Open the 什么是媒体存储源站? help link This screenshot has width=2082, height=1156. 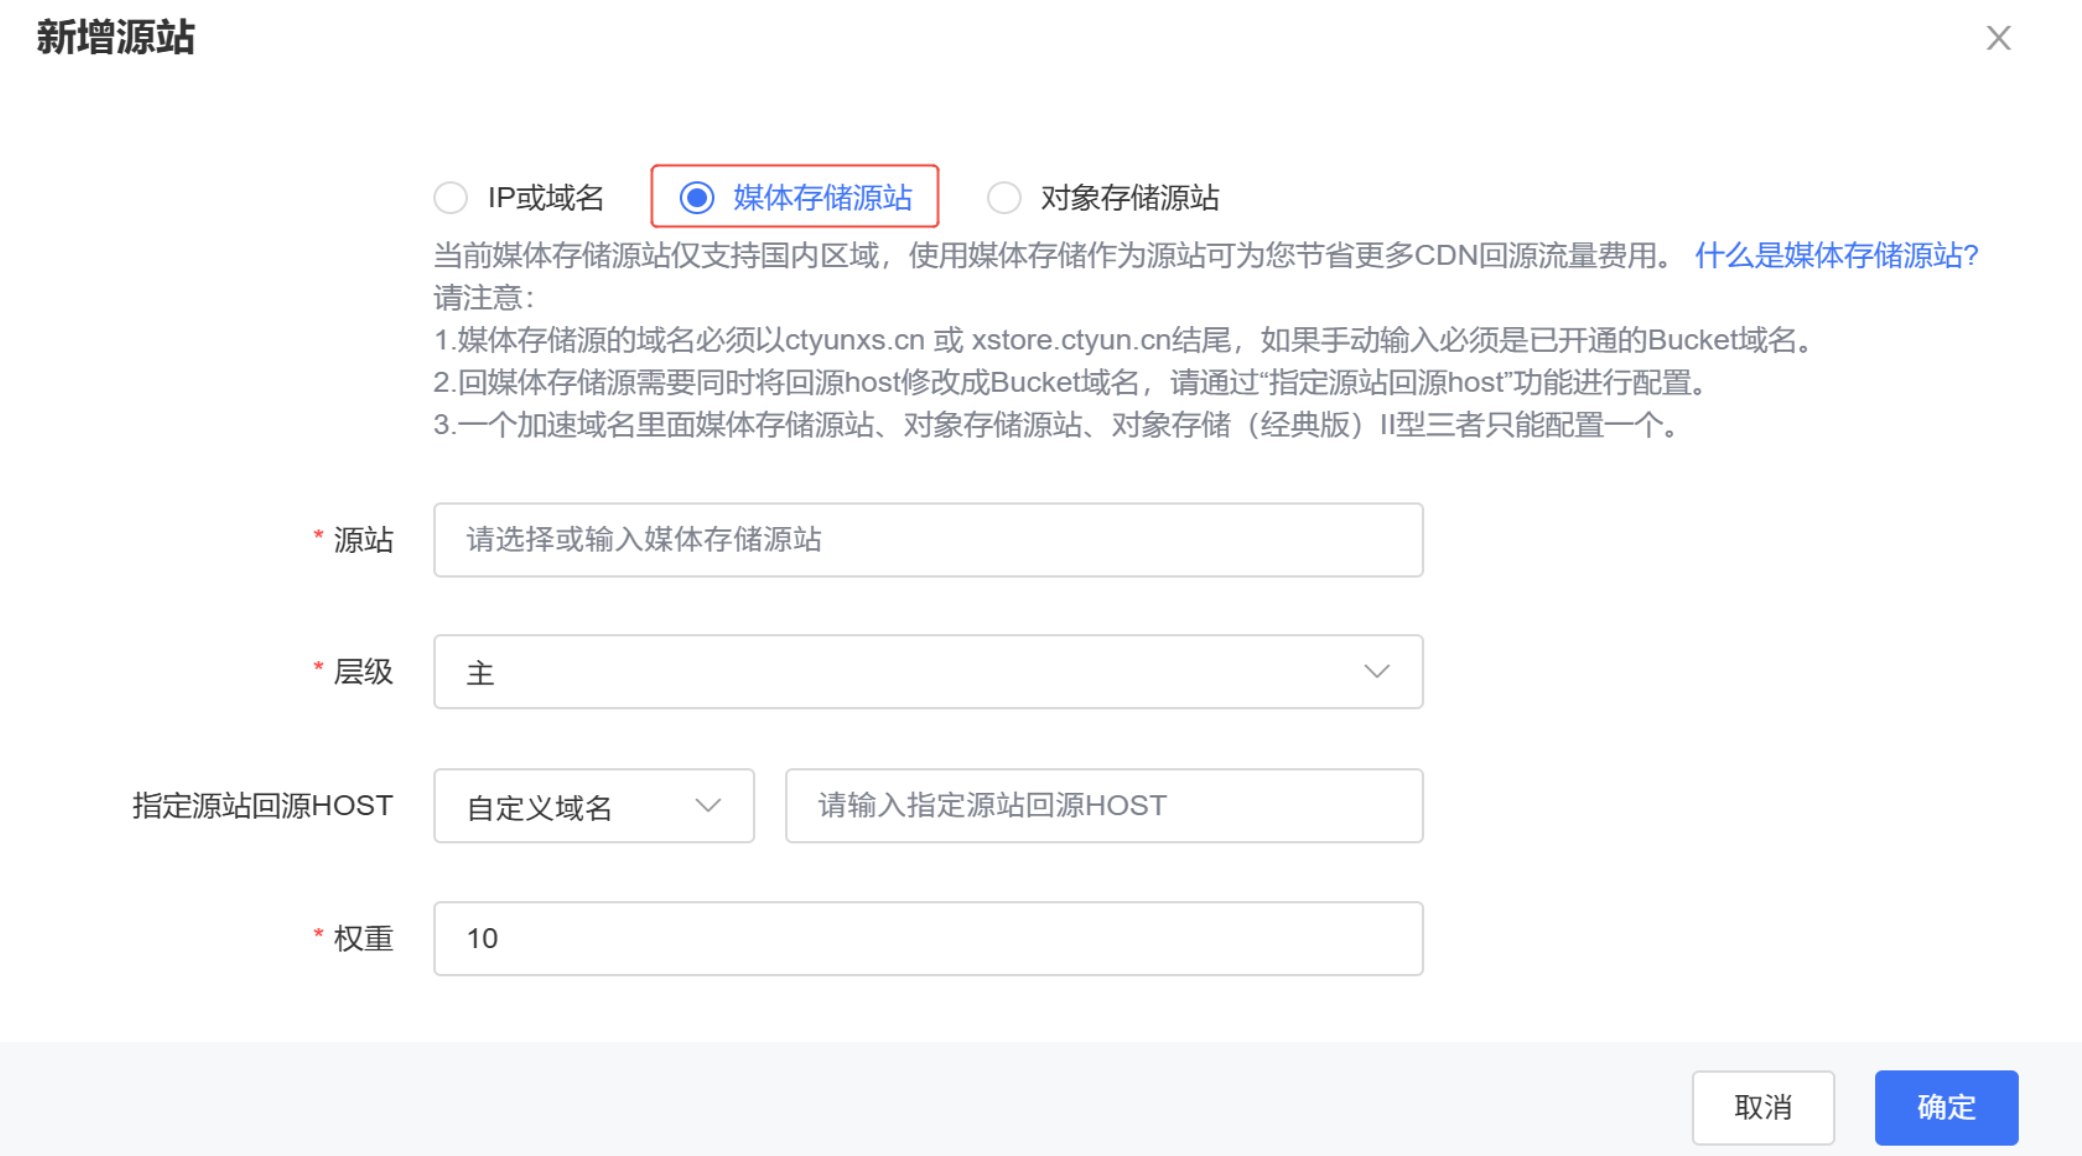click(x=1836, y=256)
